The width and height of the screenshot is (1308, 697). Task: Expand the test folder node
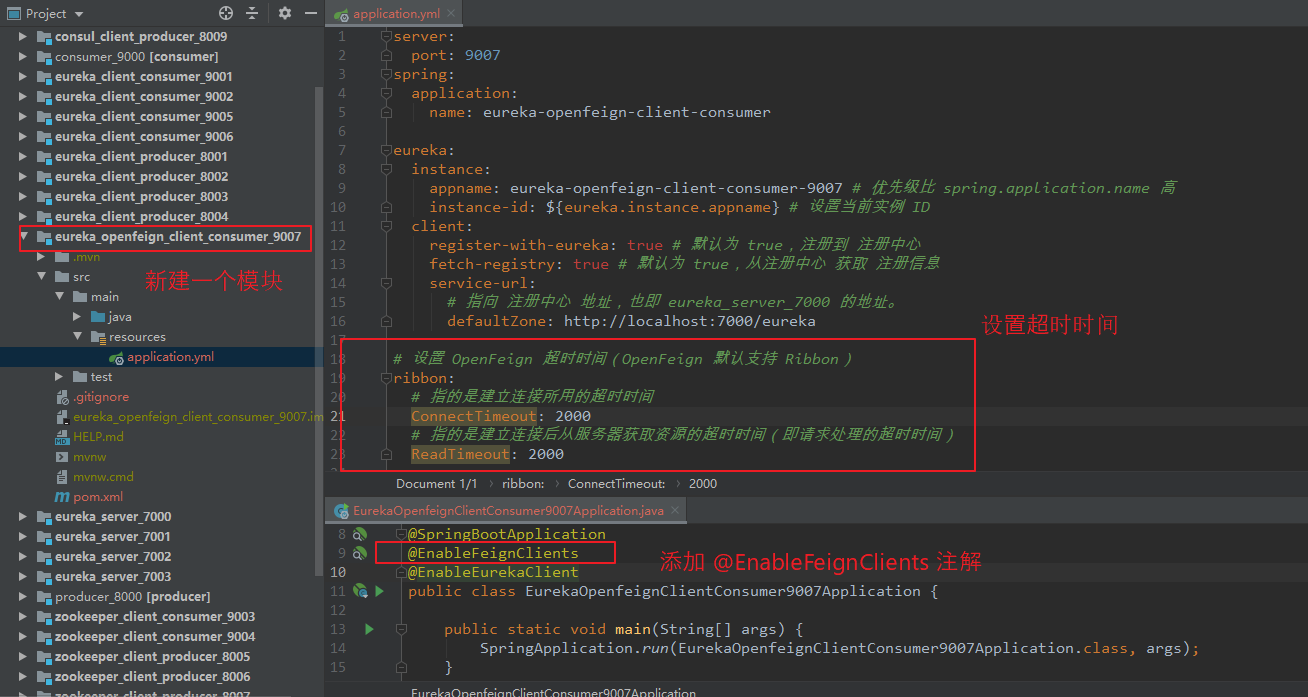click(60, 377)
